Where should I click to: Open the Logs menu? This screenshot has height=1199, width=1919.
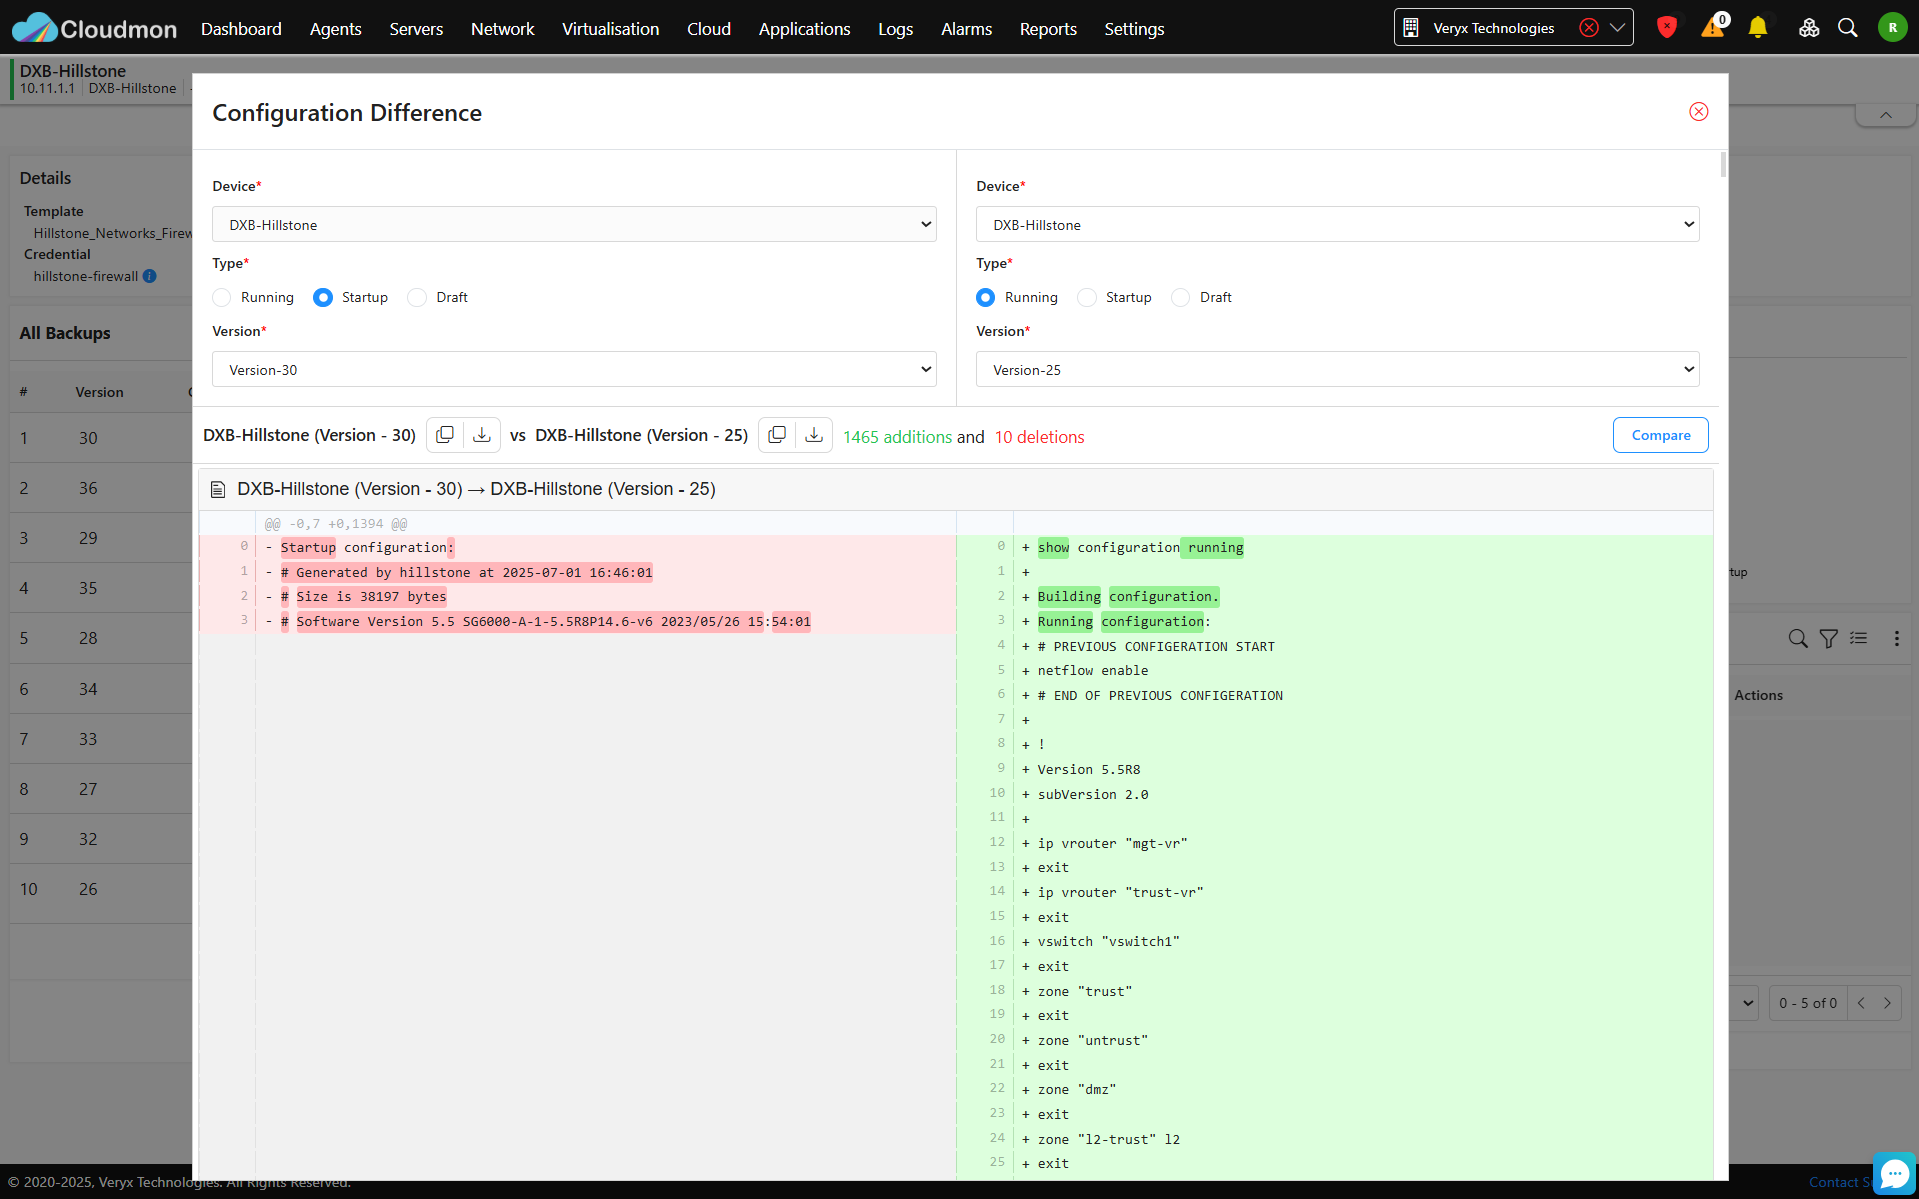[x=895, y=29]
